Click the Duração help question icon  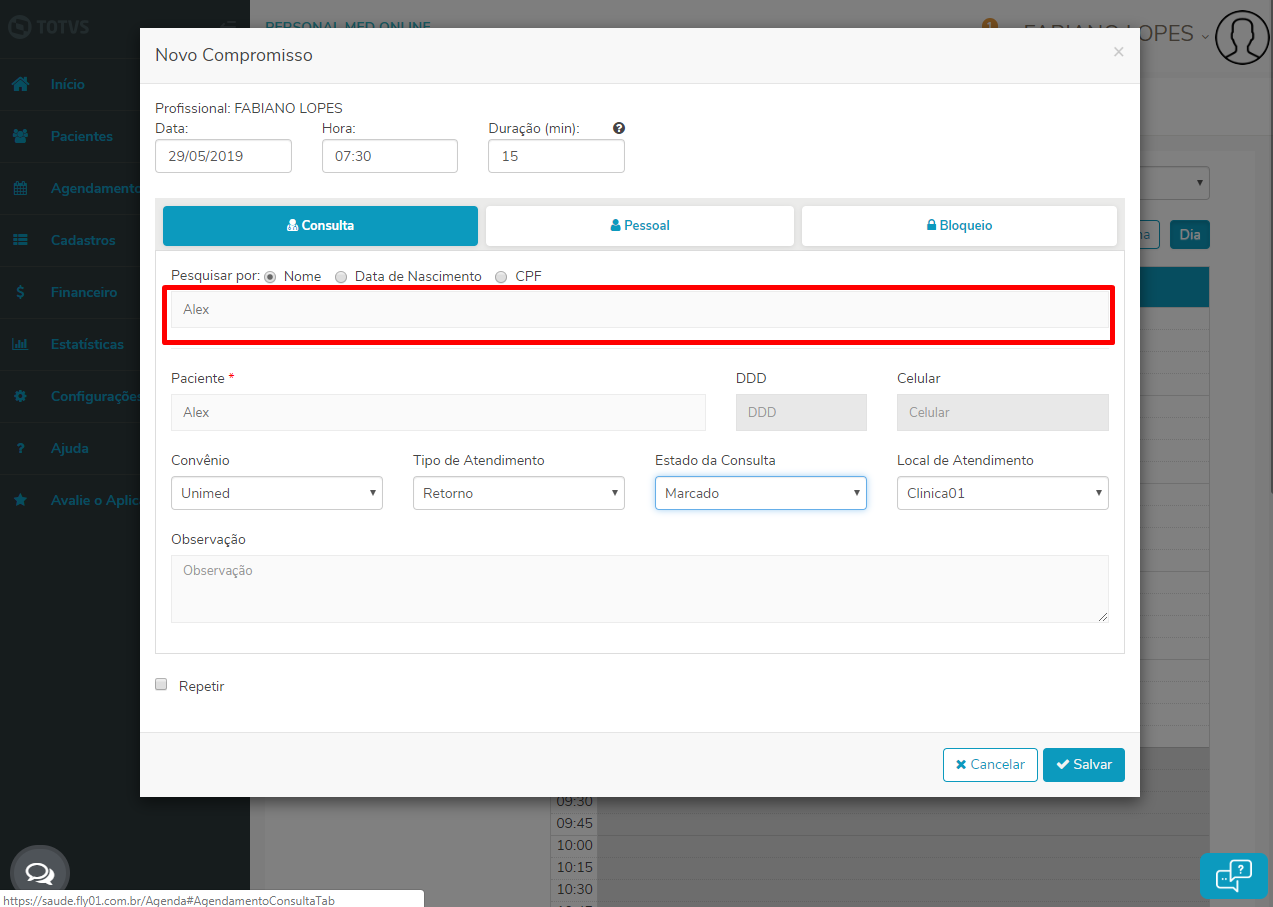tap(619, 128)
